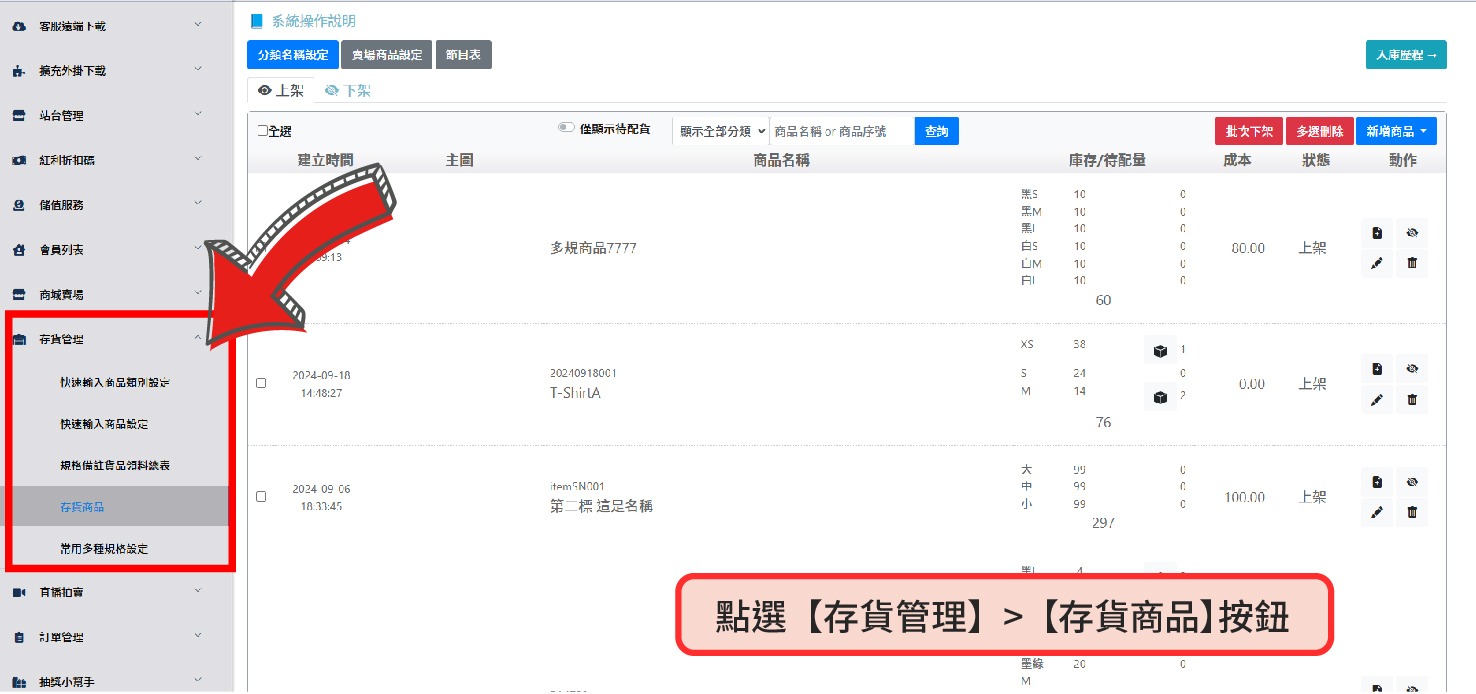Click the trash icon for 多規商品7777
Screen dimensions: 1476x694
pyautogui.click(x=1412, y=264)
